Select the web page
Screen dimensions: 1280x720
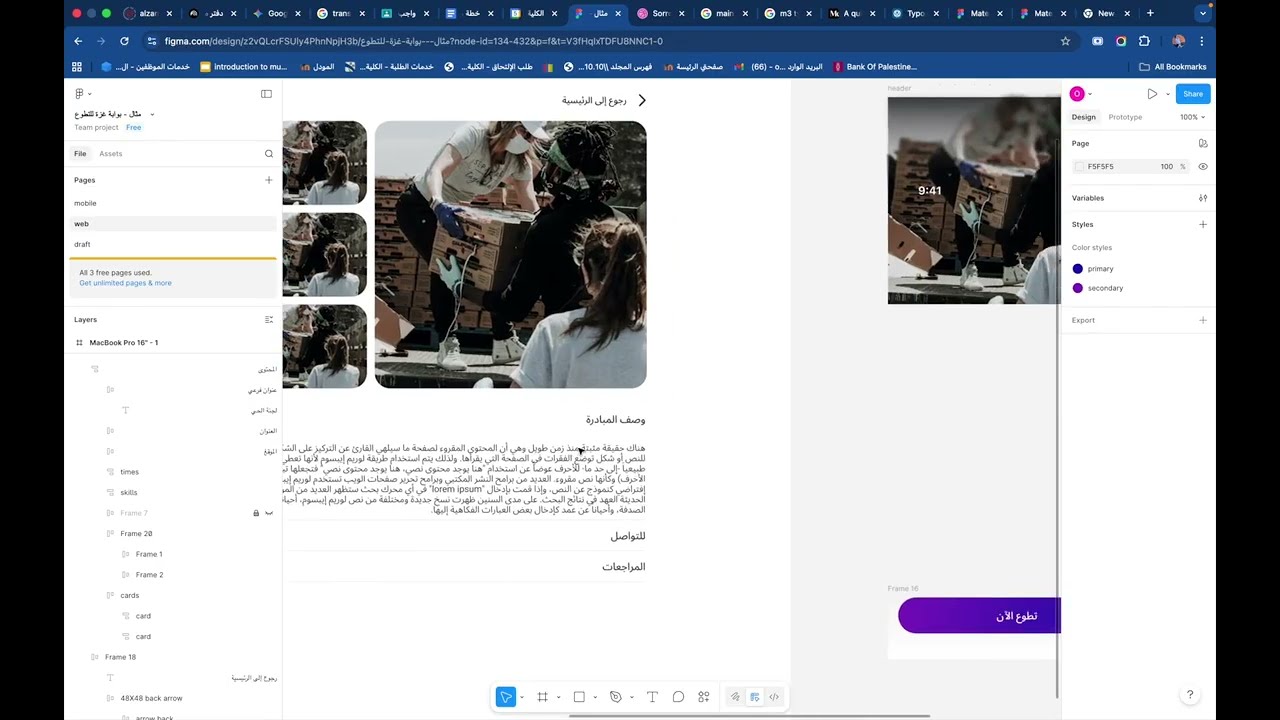(172, 224)
